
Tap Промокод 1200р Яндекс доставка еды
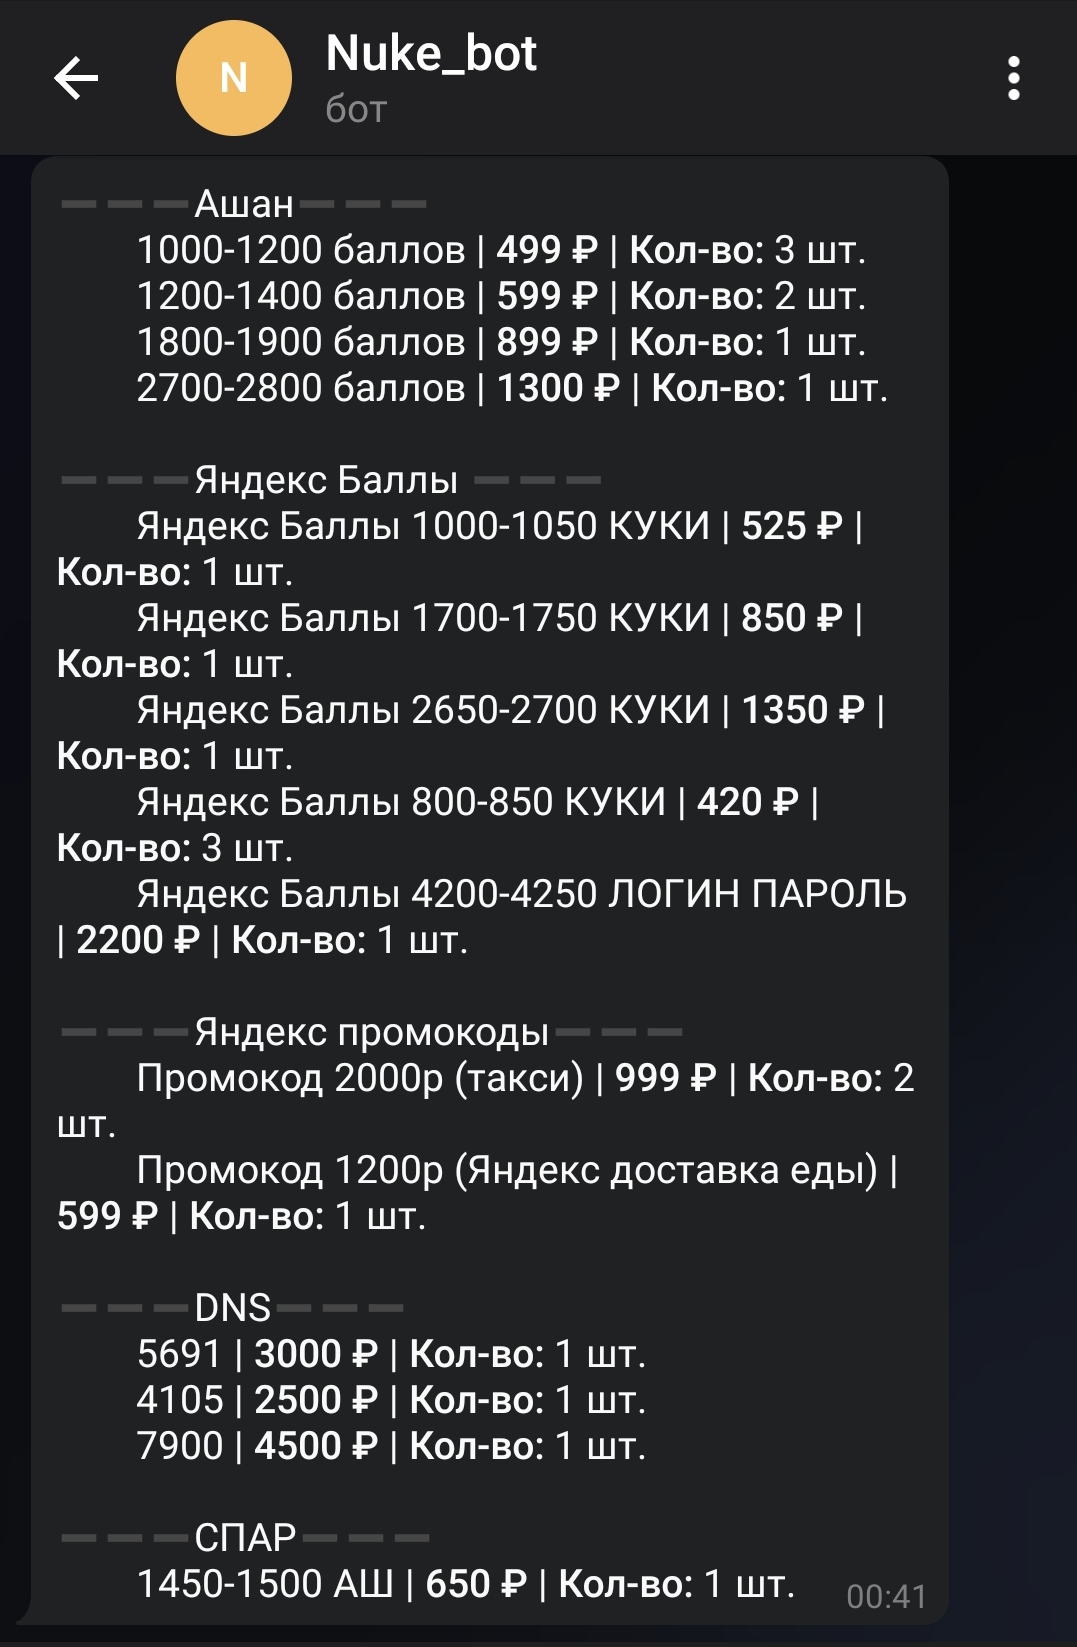pos(477,1193)
